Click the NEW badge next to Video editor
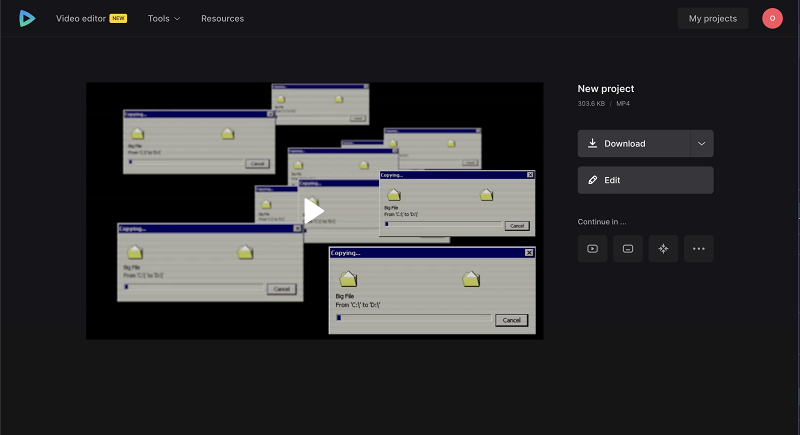 click(118, 18)
